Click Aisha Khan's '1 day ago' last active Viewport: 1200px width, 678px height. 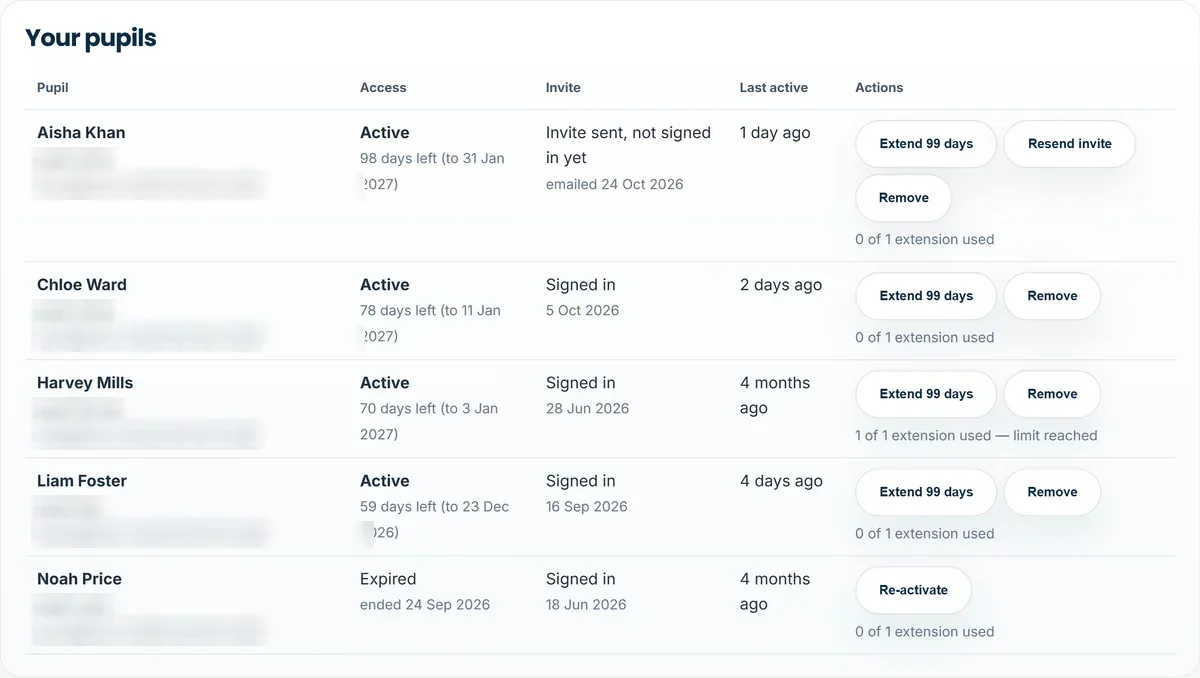click(775, 133)
